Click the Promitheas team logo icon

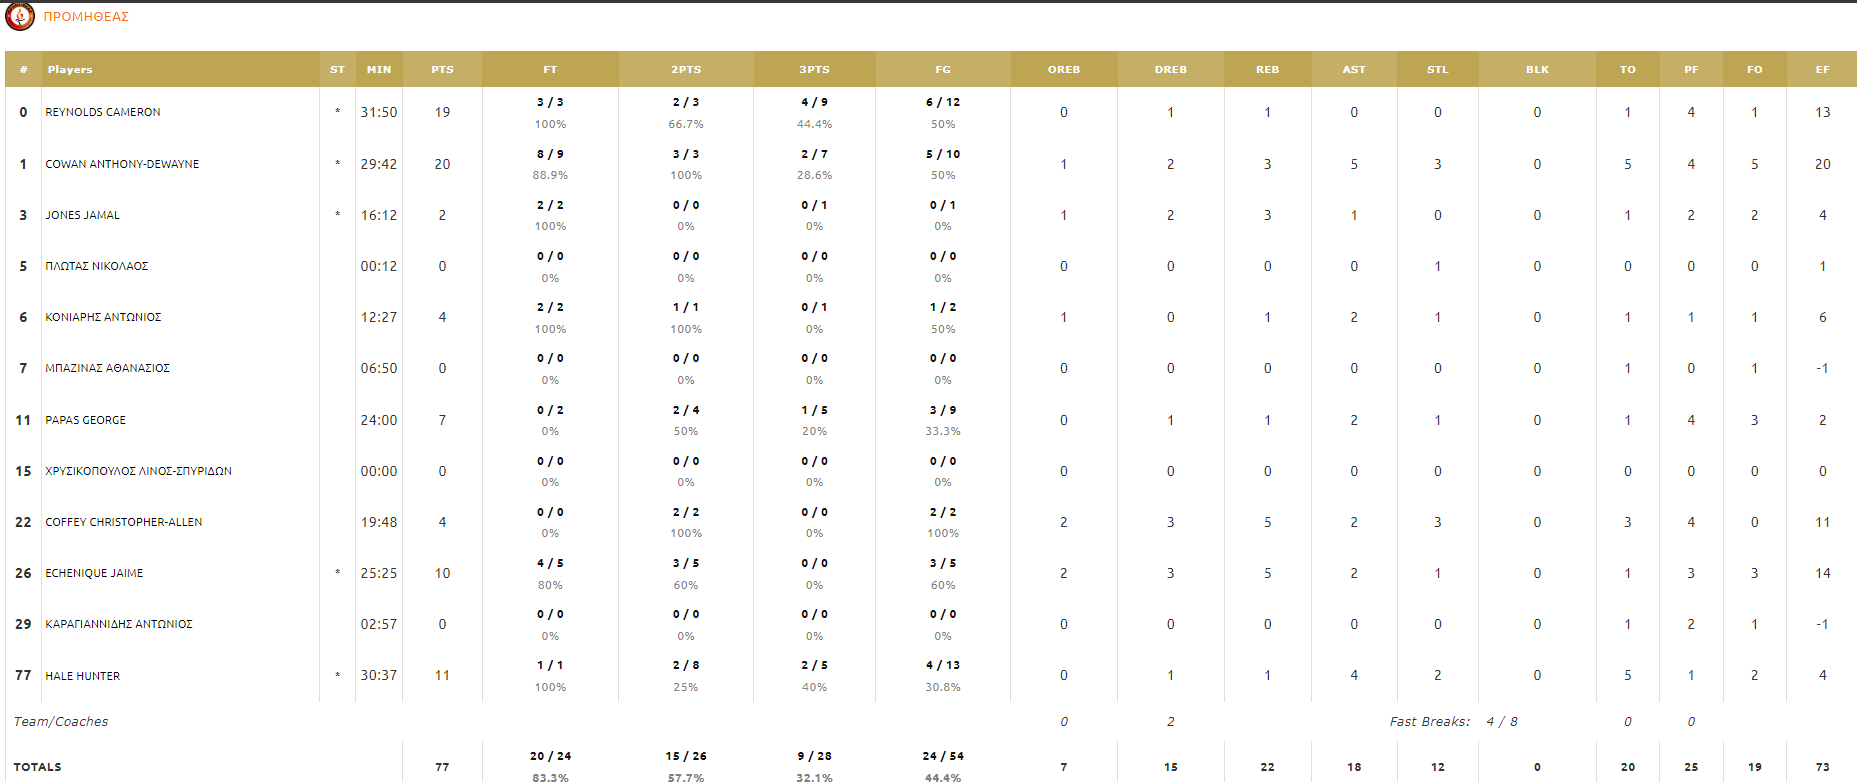20,16
